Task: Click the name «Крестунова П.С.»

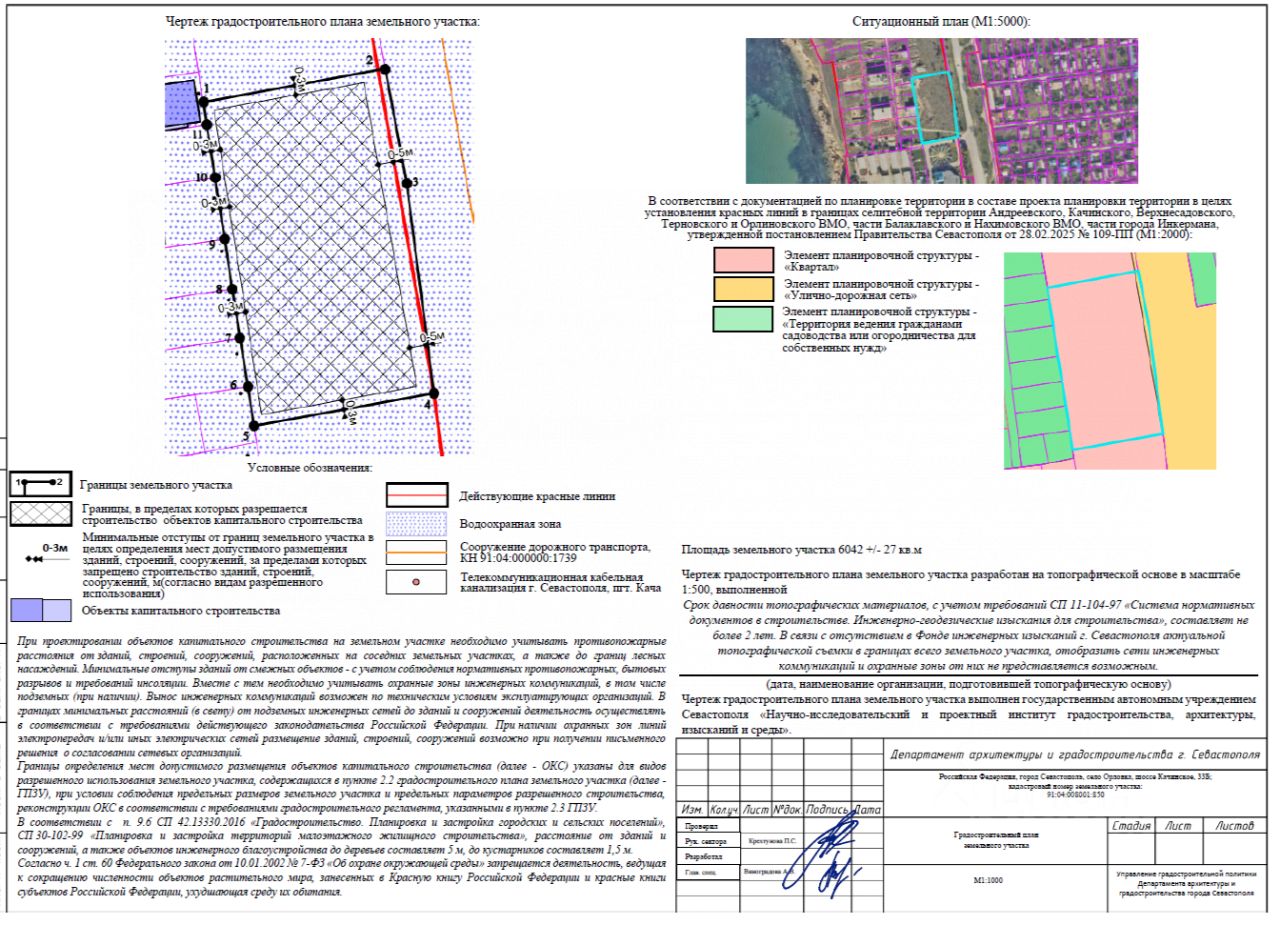Action: tap(773, 842)
